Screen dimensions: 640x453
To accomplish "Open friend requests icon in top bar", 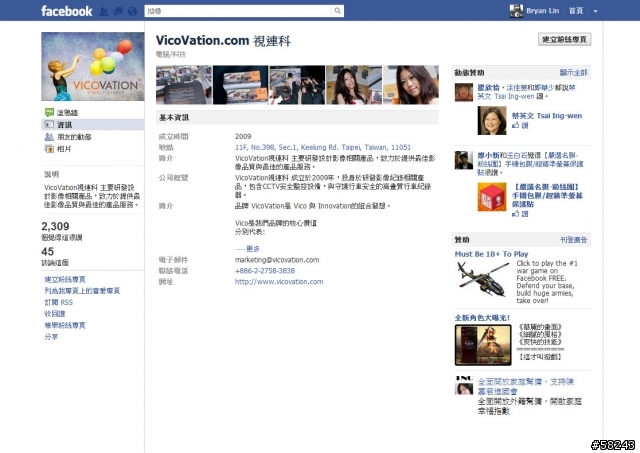I will coord(104,11).
